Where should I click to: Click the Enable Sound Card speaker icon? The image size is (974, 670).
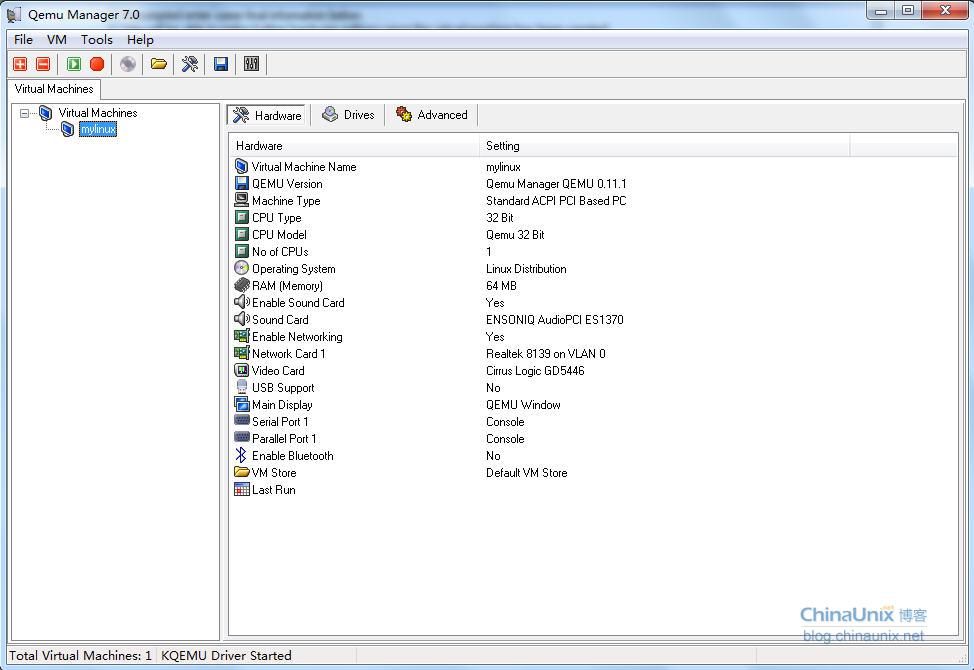point(242,302)
